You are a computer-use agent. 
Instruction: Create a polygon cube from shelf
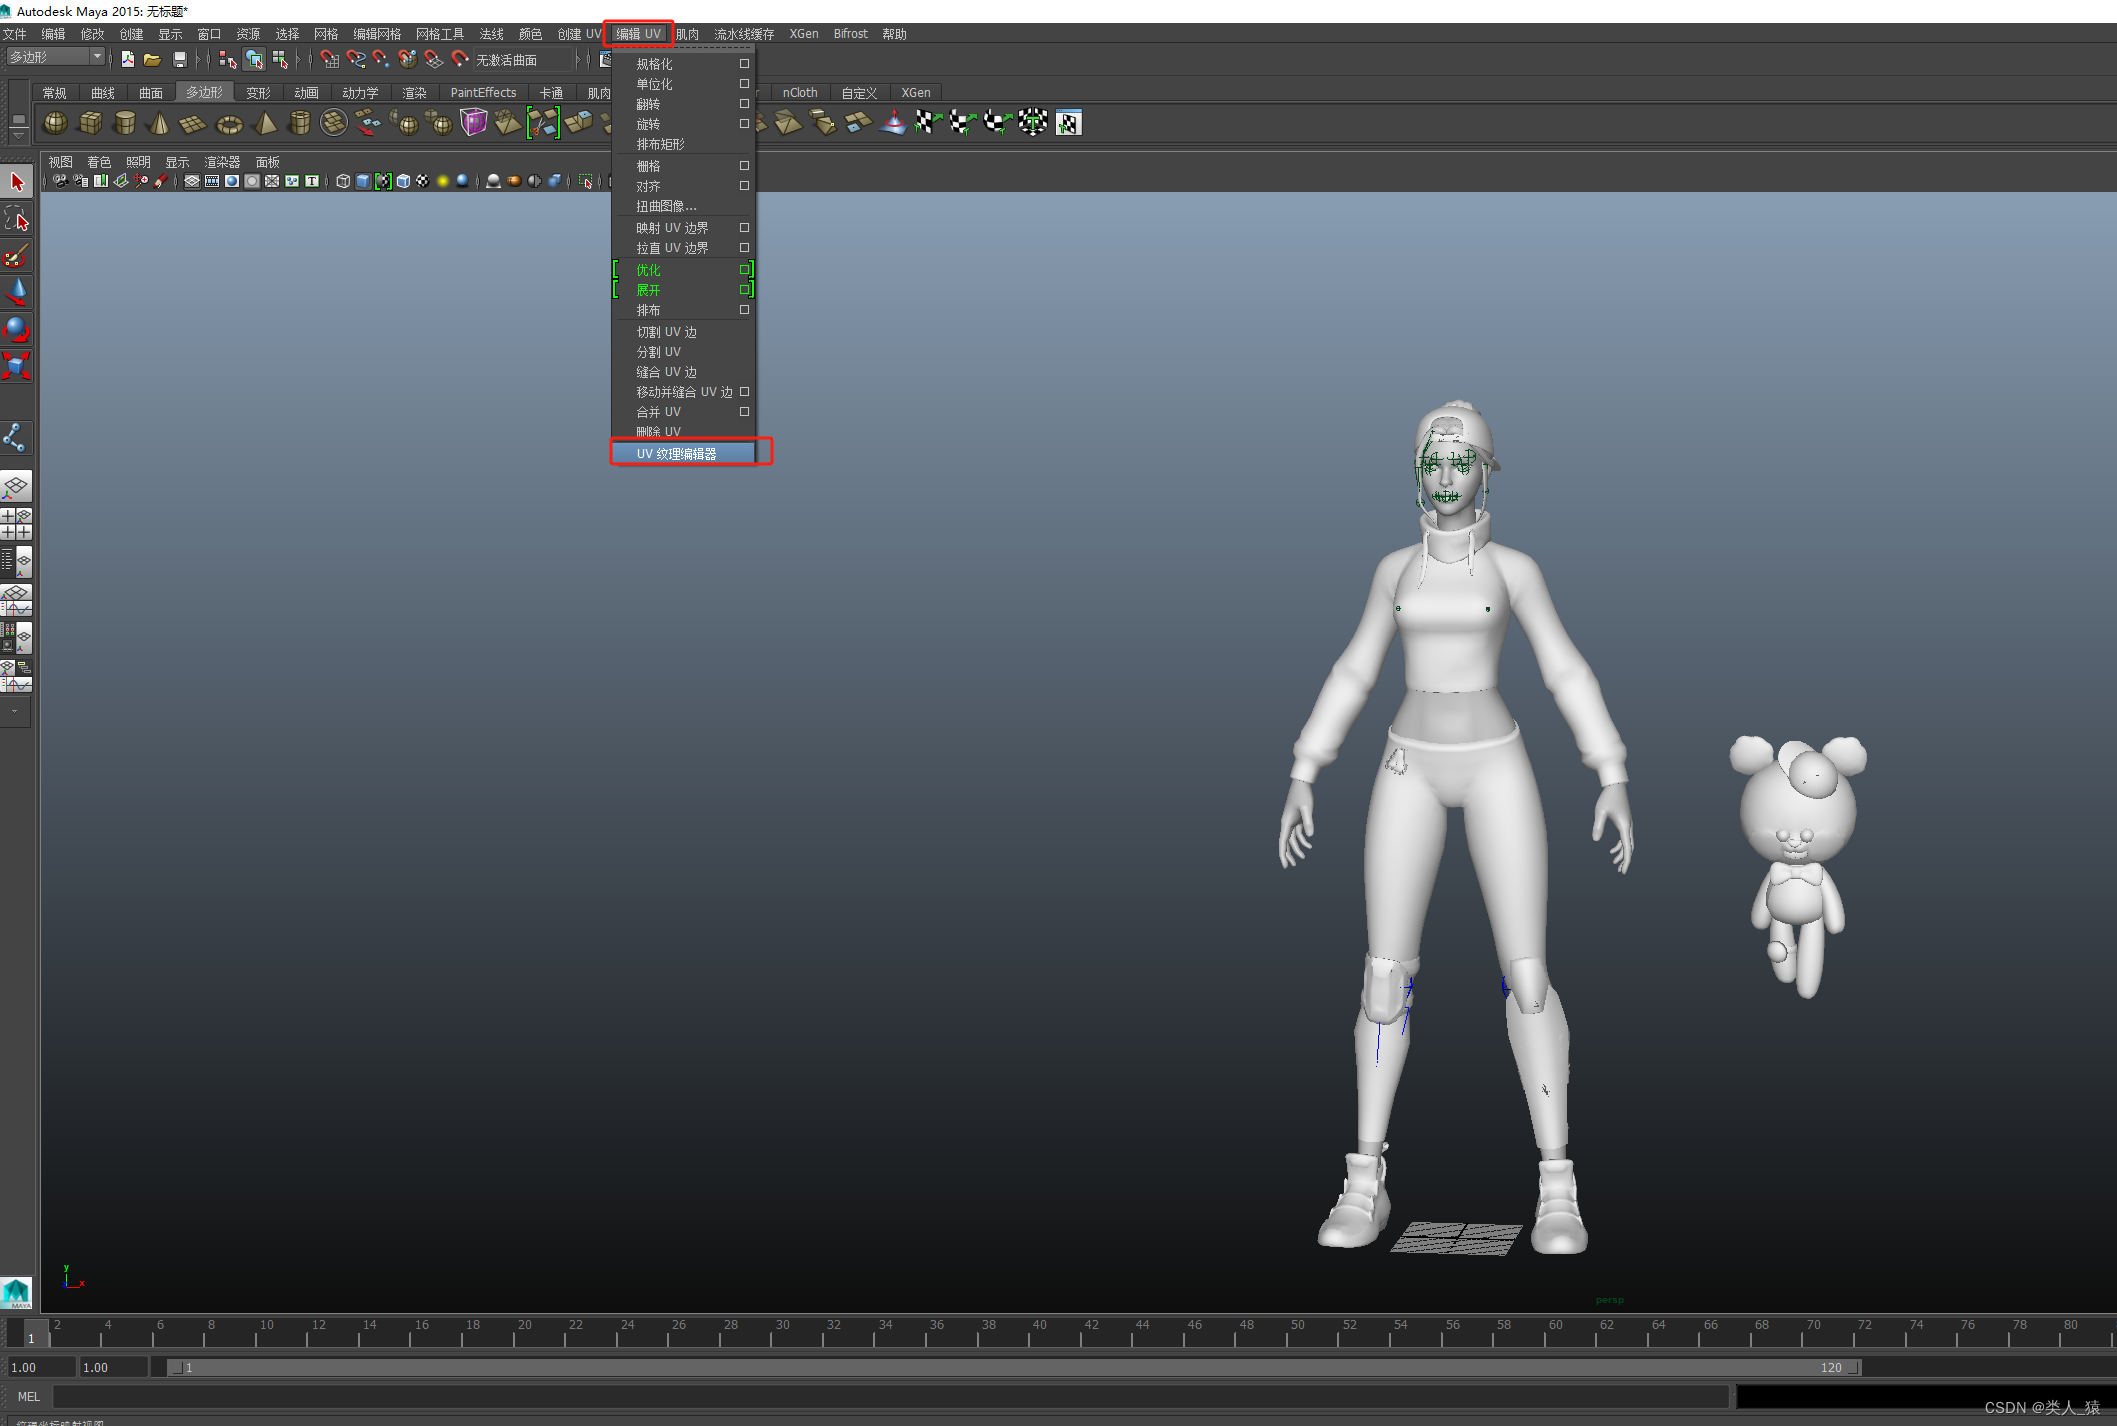90,123
